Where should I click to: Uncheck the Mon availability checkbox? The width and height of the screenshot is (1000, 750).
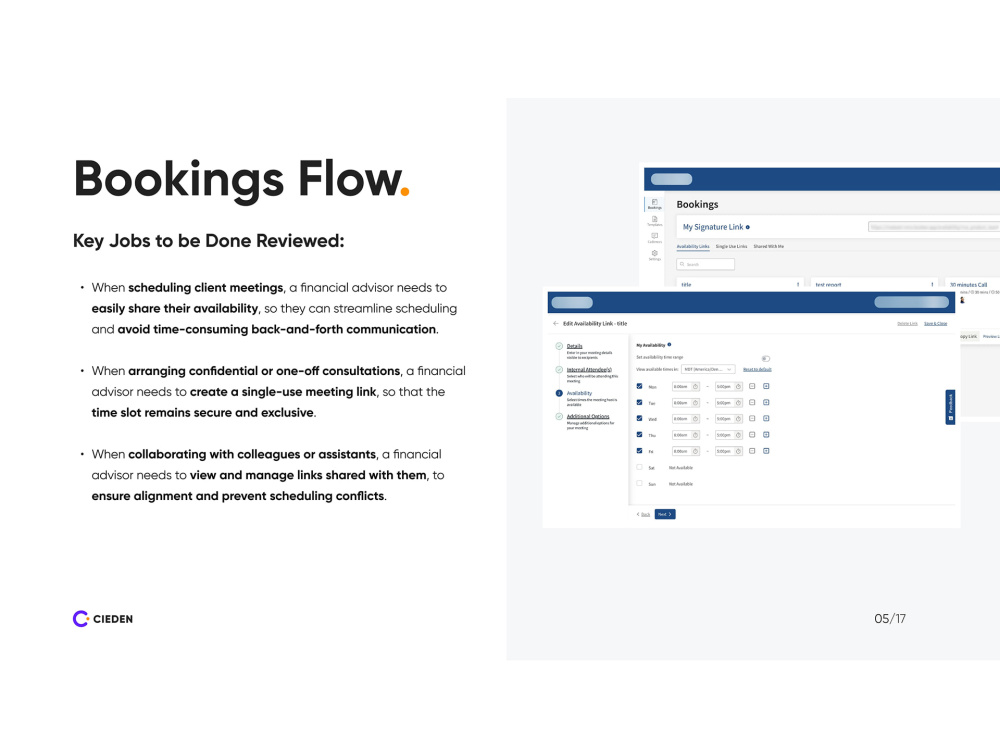click(x=639, y=386)
